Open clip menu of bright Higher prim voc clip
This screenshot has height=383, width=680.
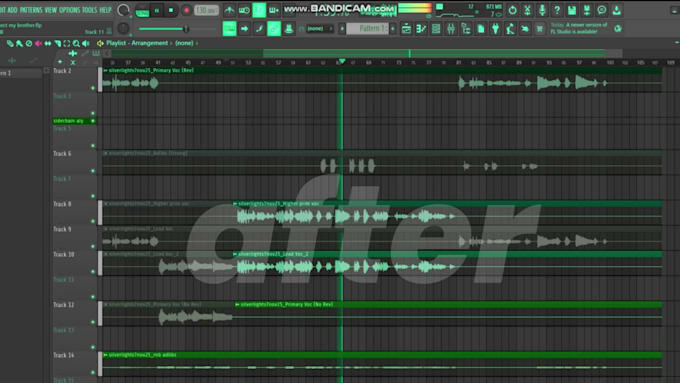[235, 203]
